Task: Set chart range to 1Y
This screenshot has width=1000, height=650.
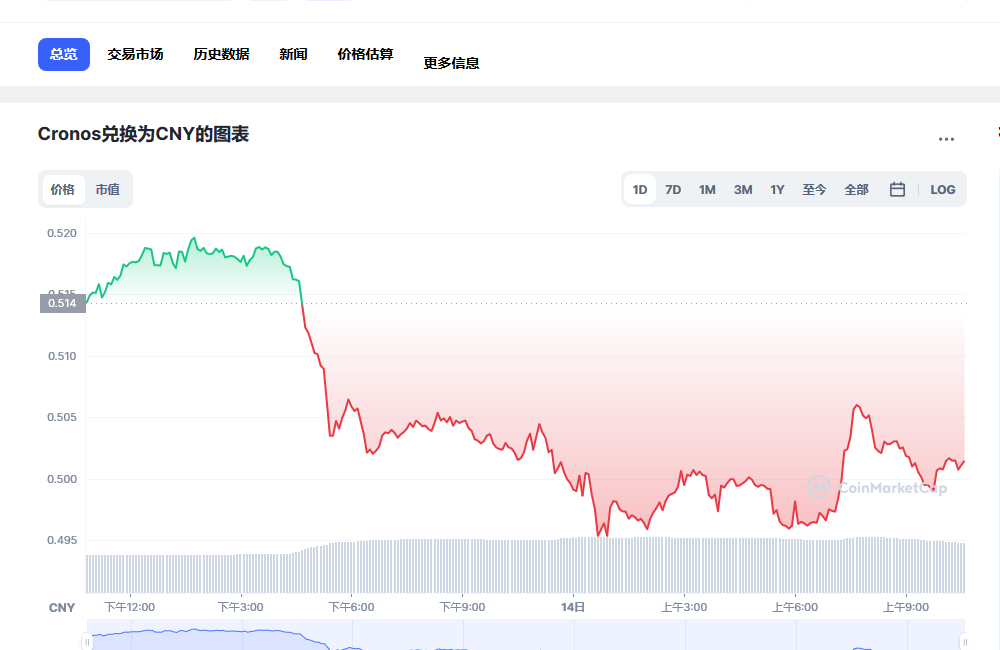Action: click(777, 189)
